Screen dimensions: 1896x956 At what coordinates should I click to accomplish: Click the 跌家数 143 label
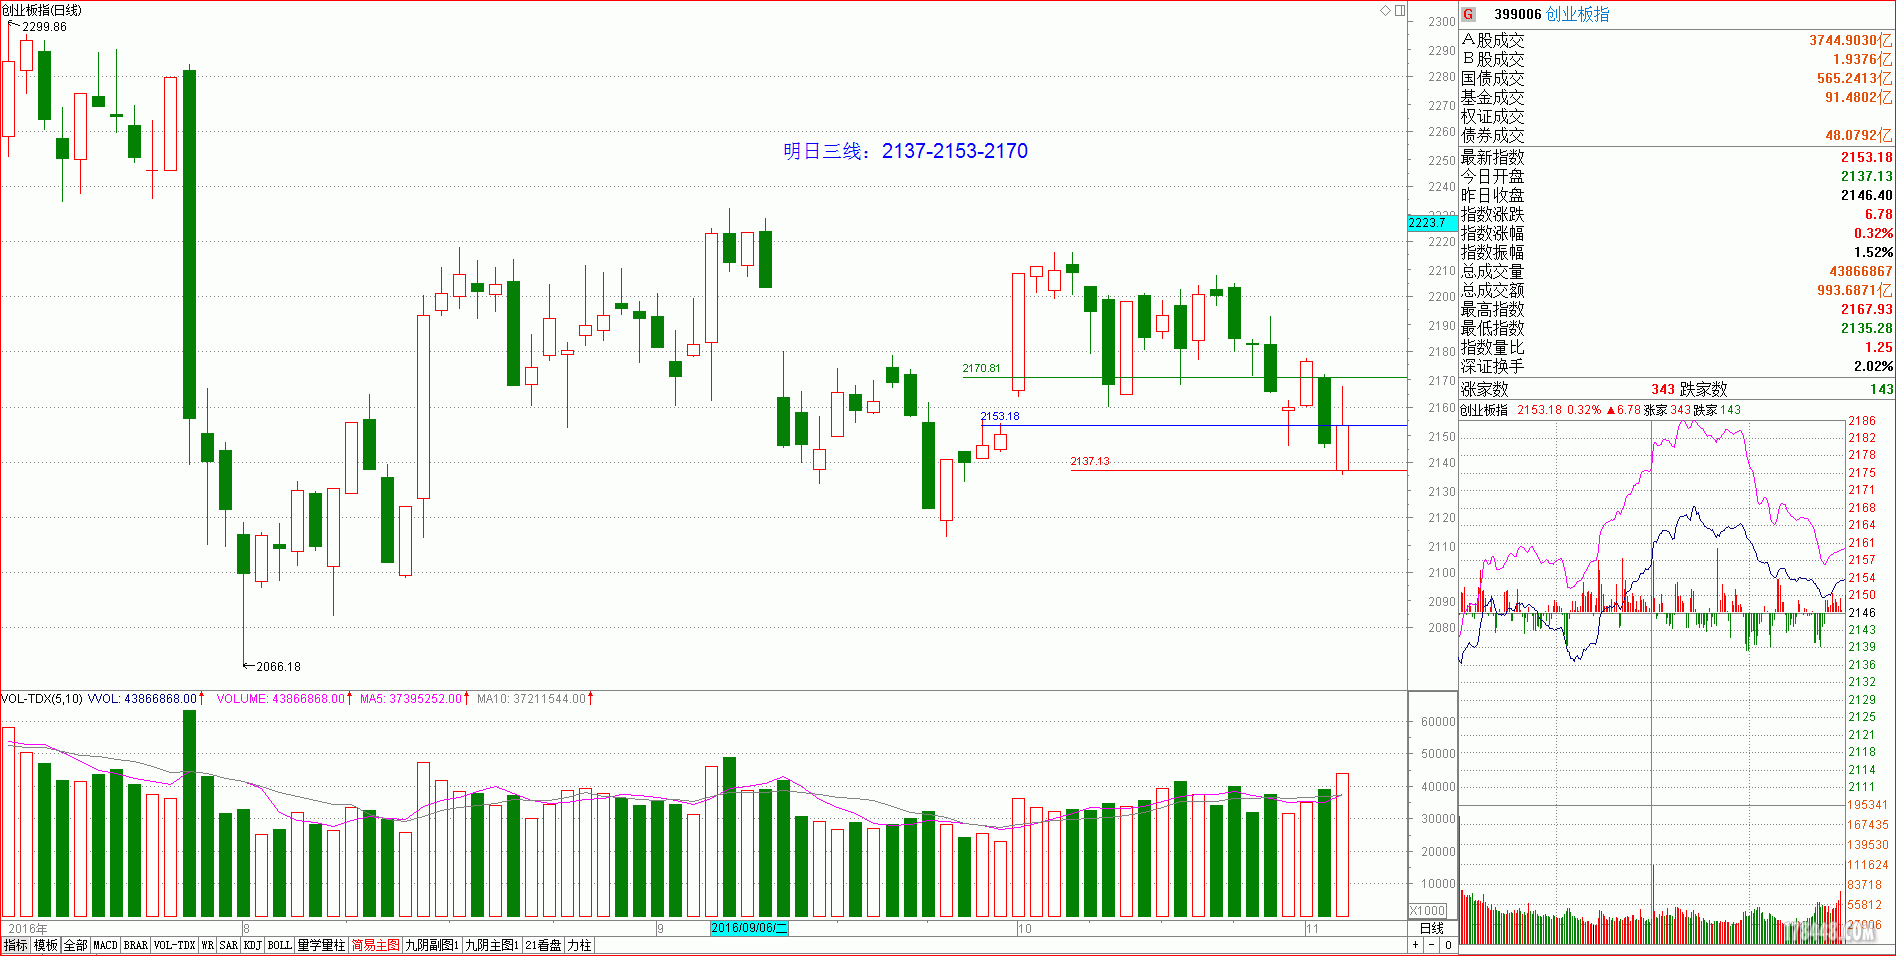pyautogui.click(x=1786, y=389)
